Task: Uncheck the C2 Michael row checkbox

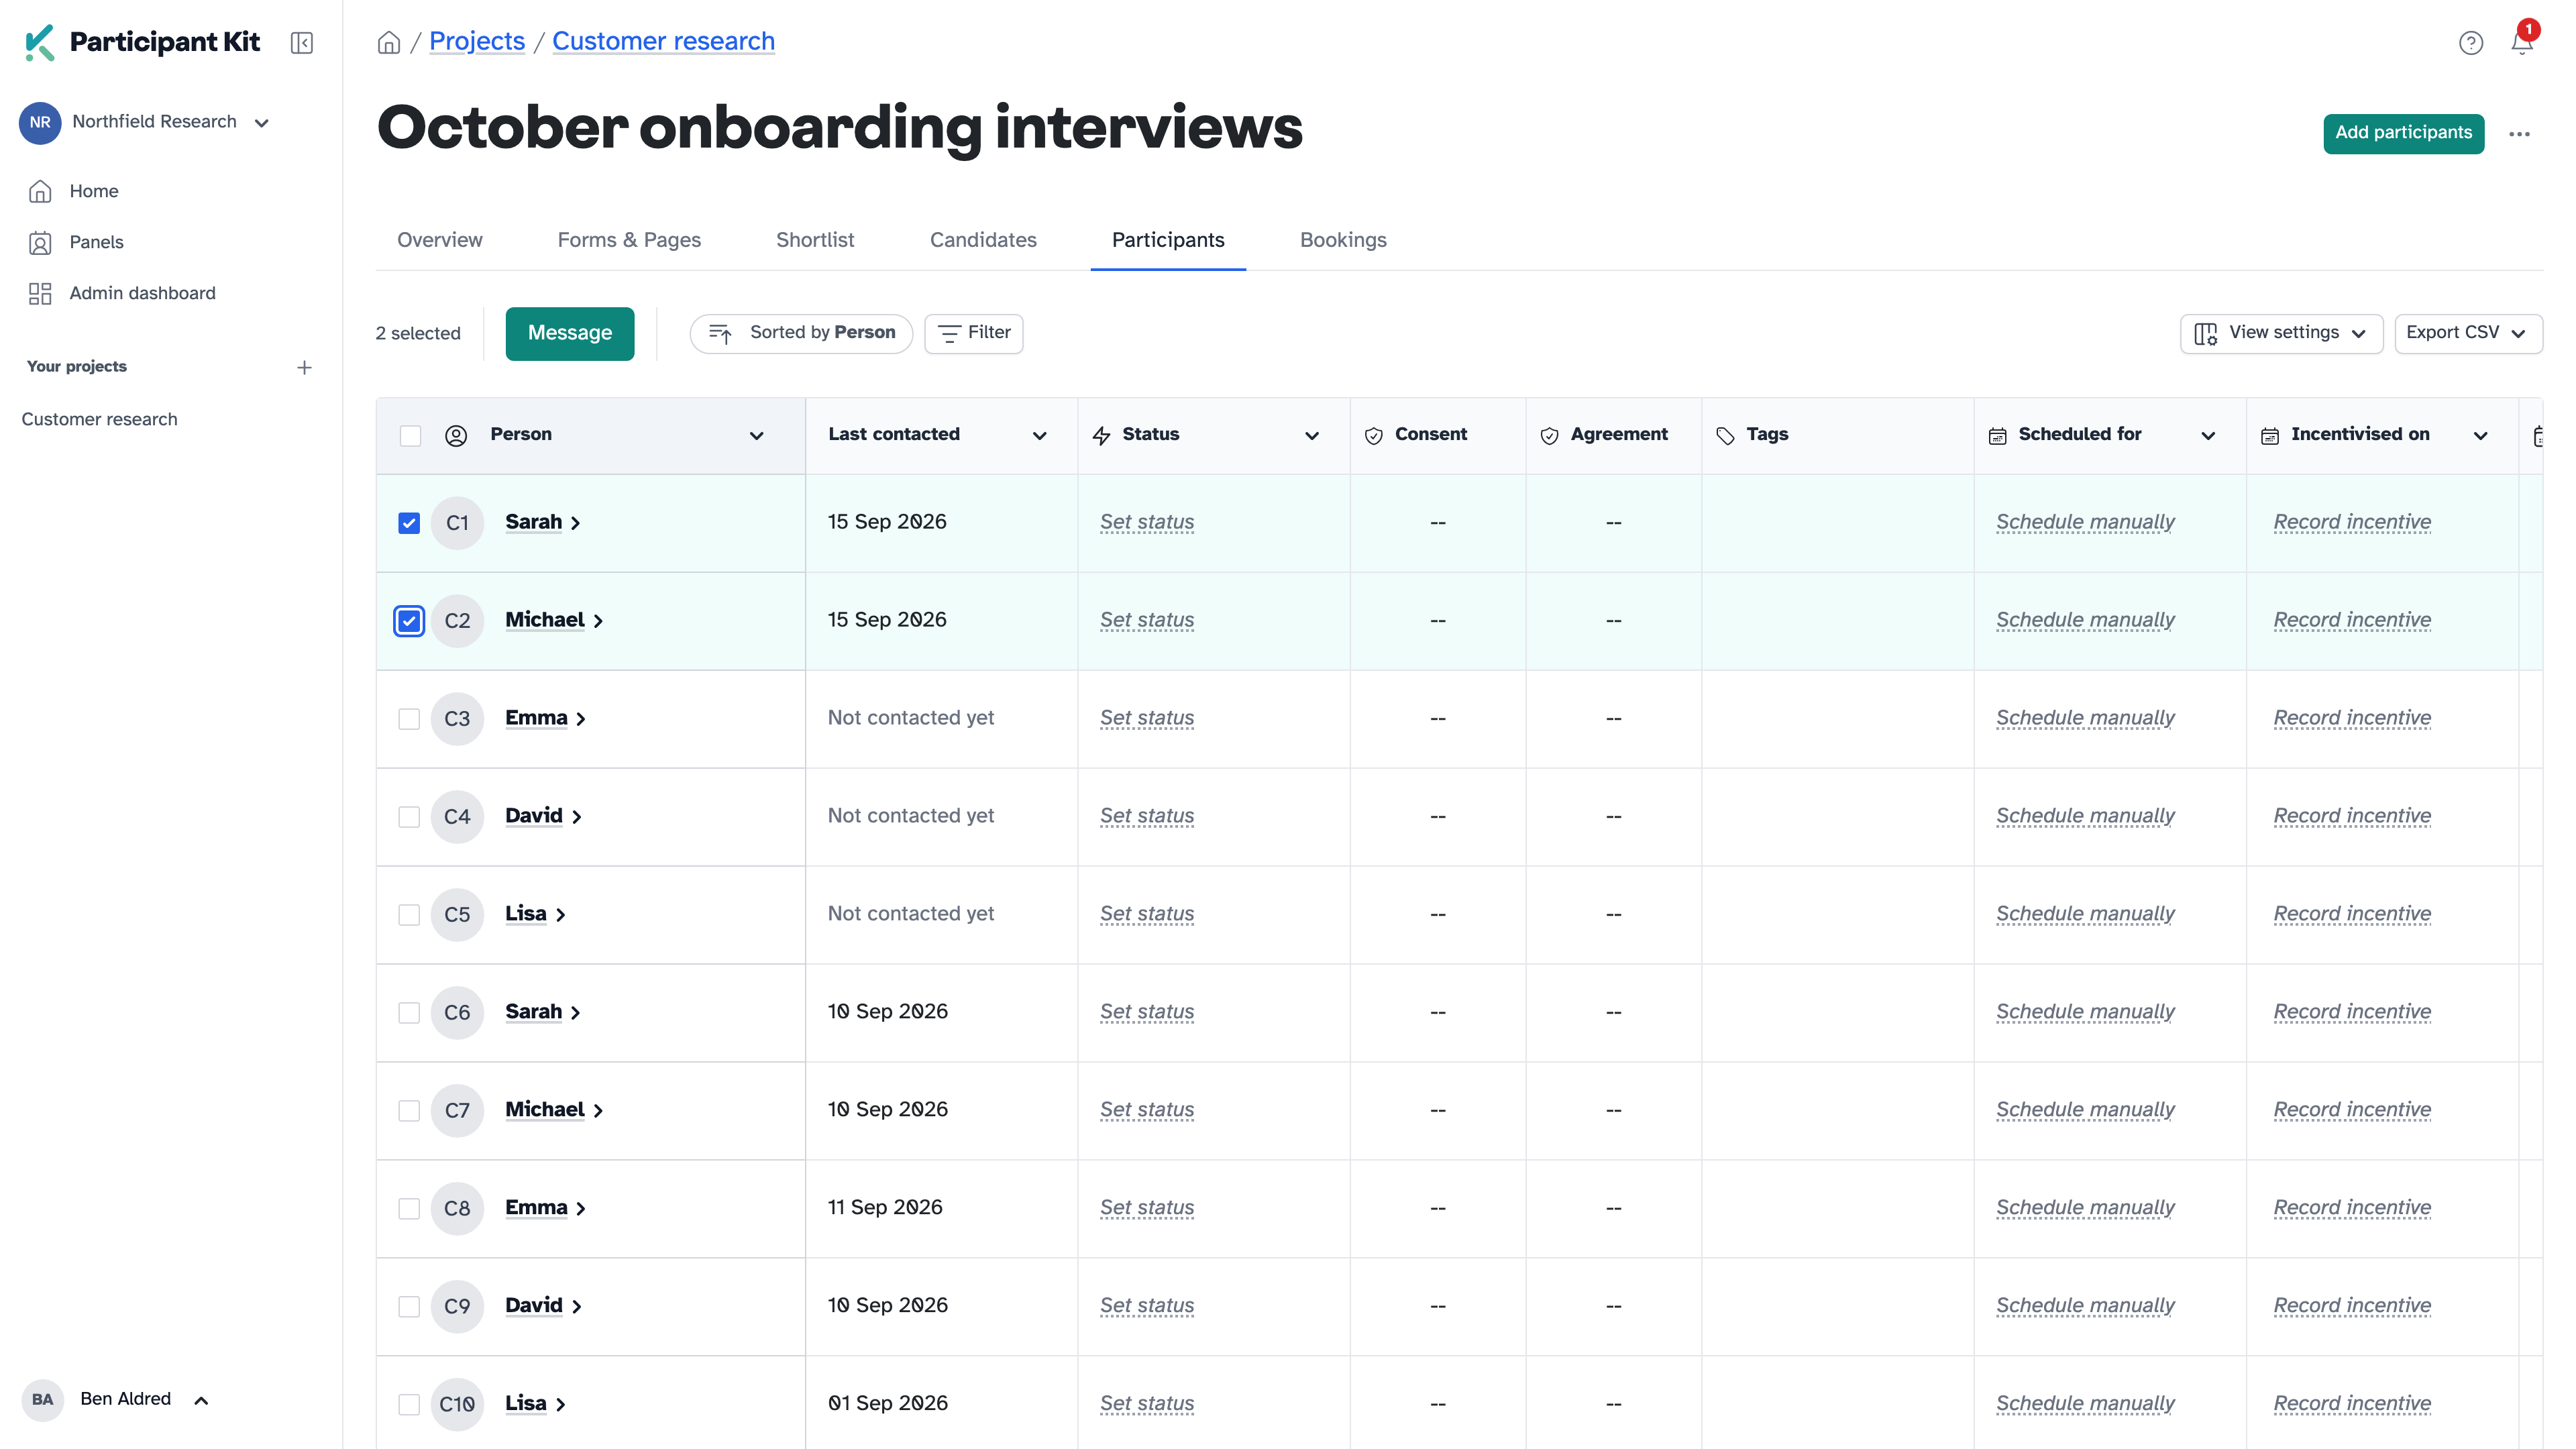Action: [x=409, y=621]
